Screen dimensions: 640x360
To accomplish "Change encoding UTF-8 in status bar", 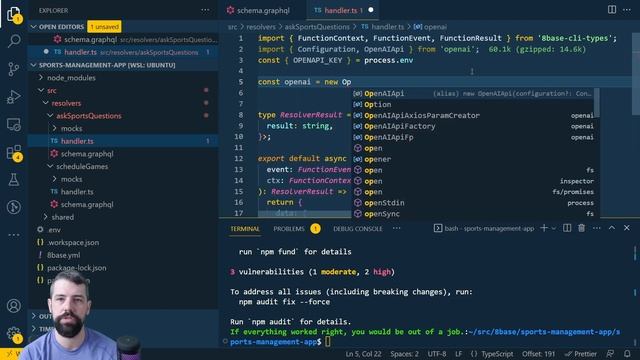I will pos(437,354).
